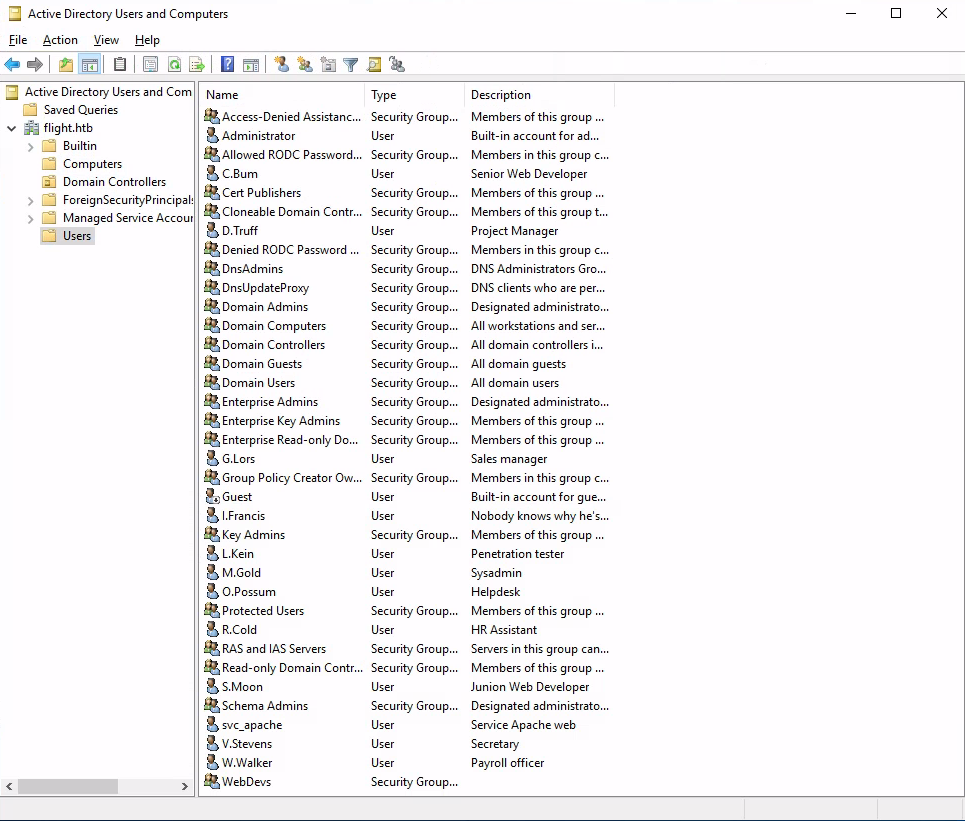Click the WebDevs group icon
Image resolution: width=965 pixels, height=821 pixels.
[x=212, y=782]
